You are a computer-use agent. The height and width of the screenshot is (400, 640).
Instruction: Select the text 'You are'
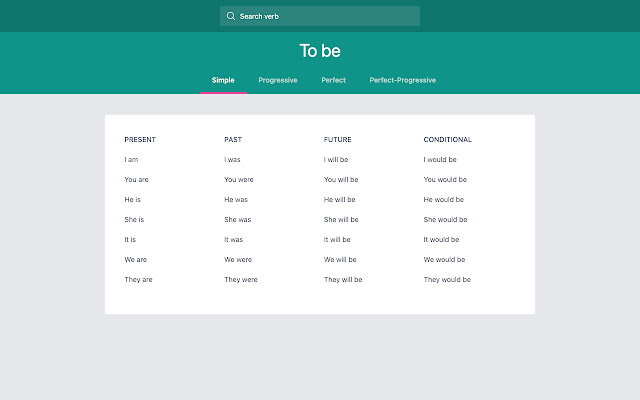point(136,180)
